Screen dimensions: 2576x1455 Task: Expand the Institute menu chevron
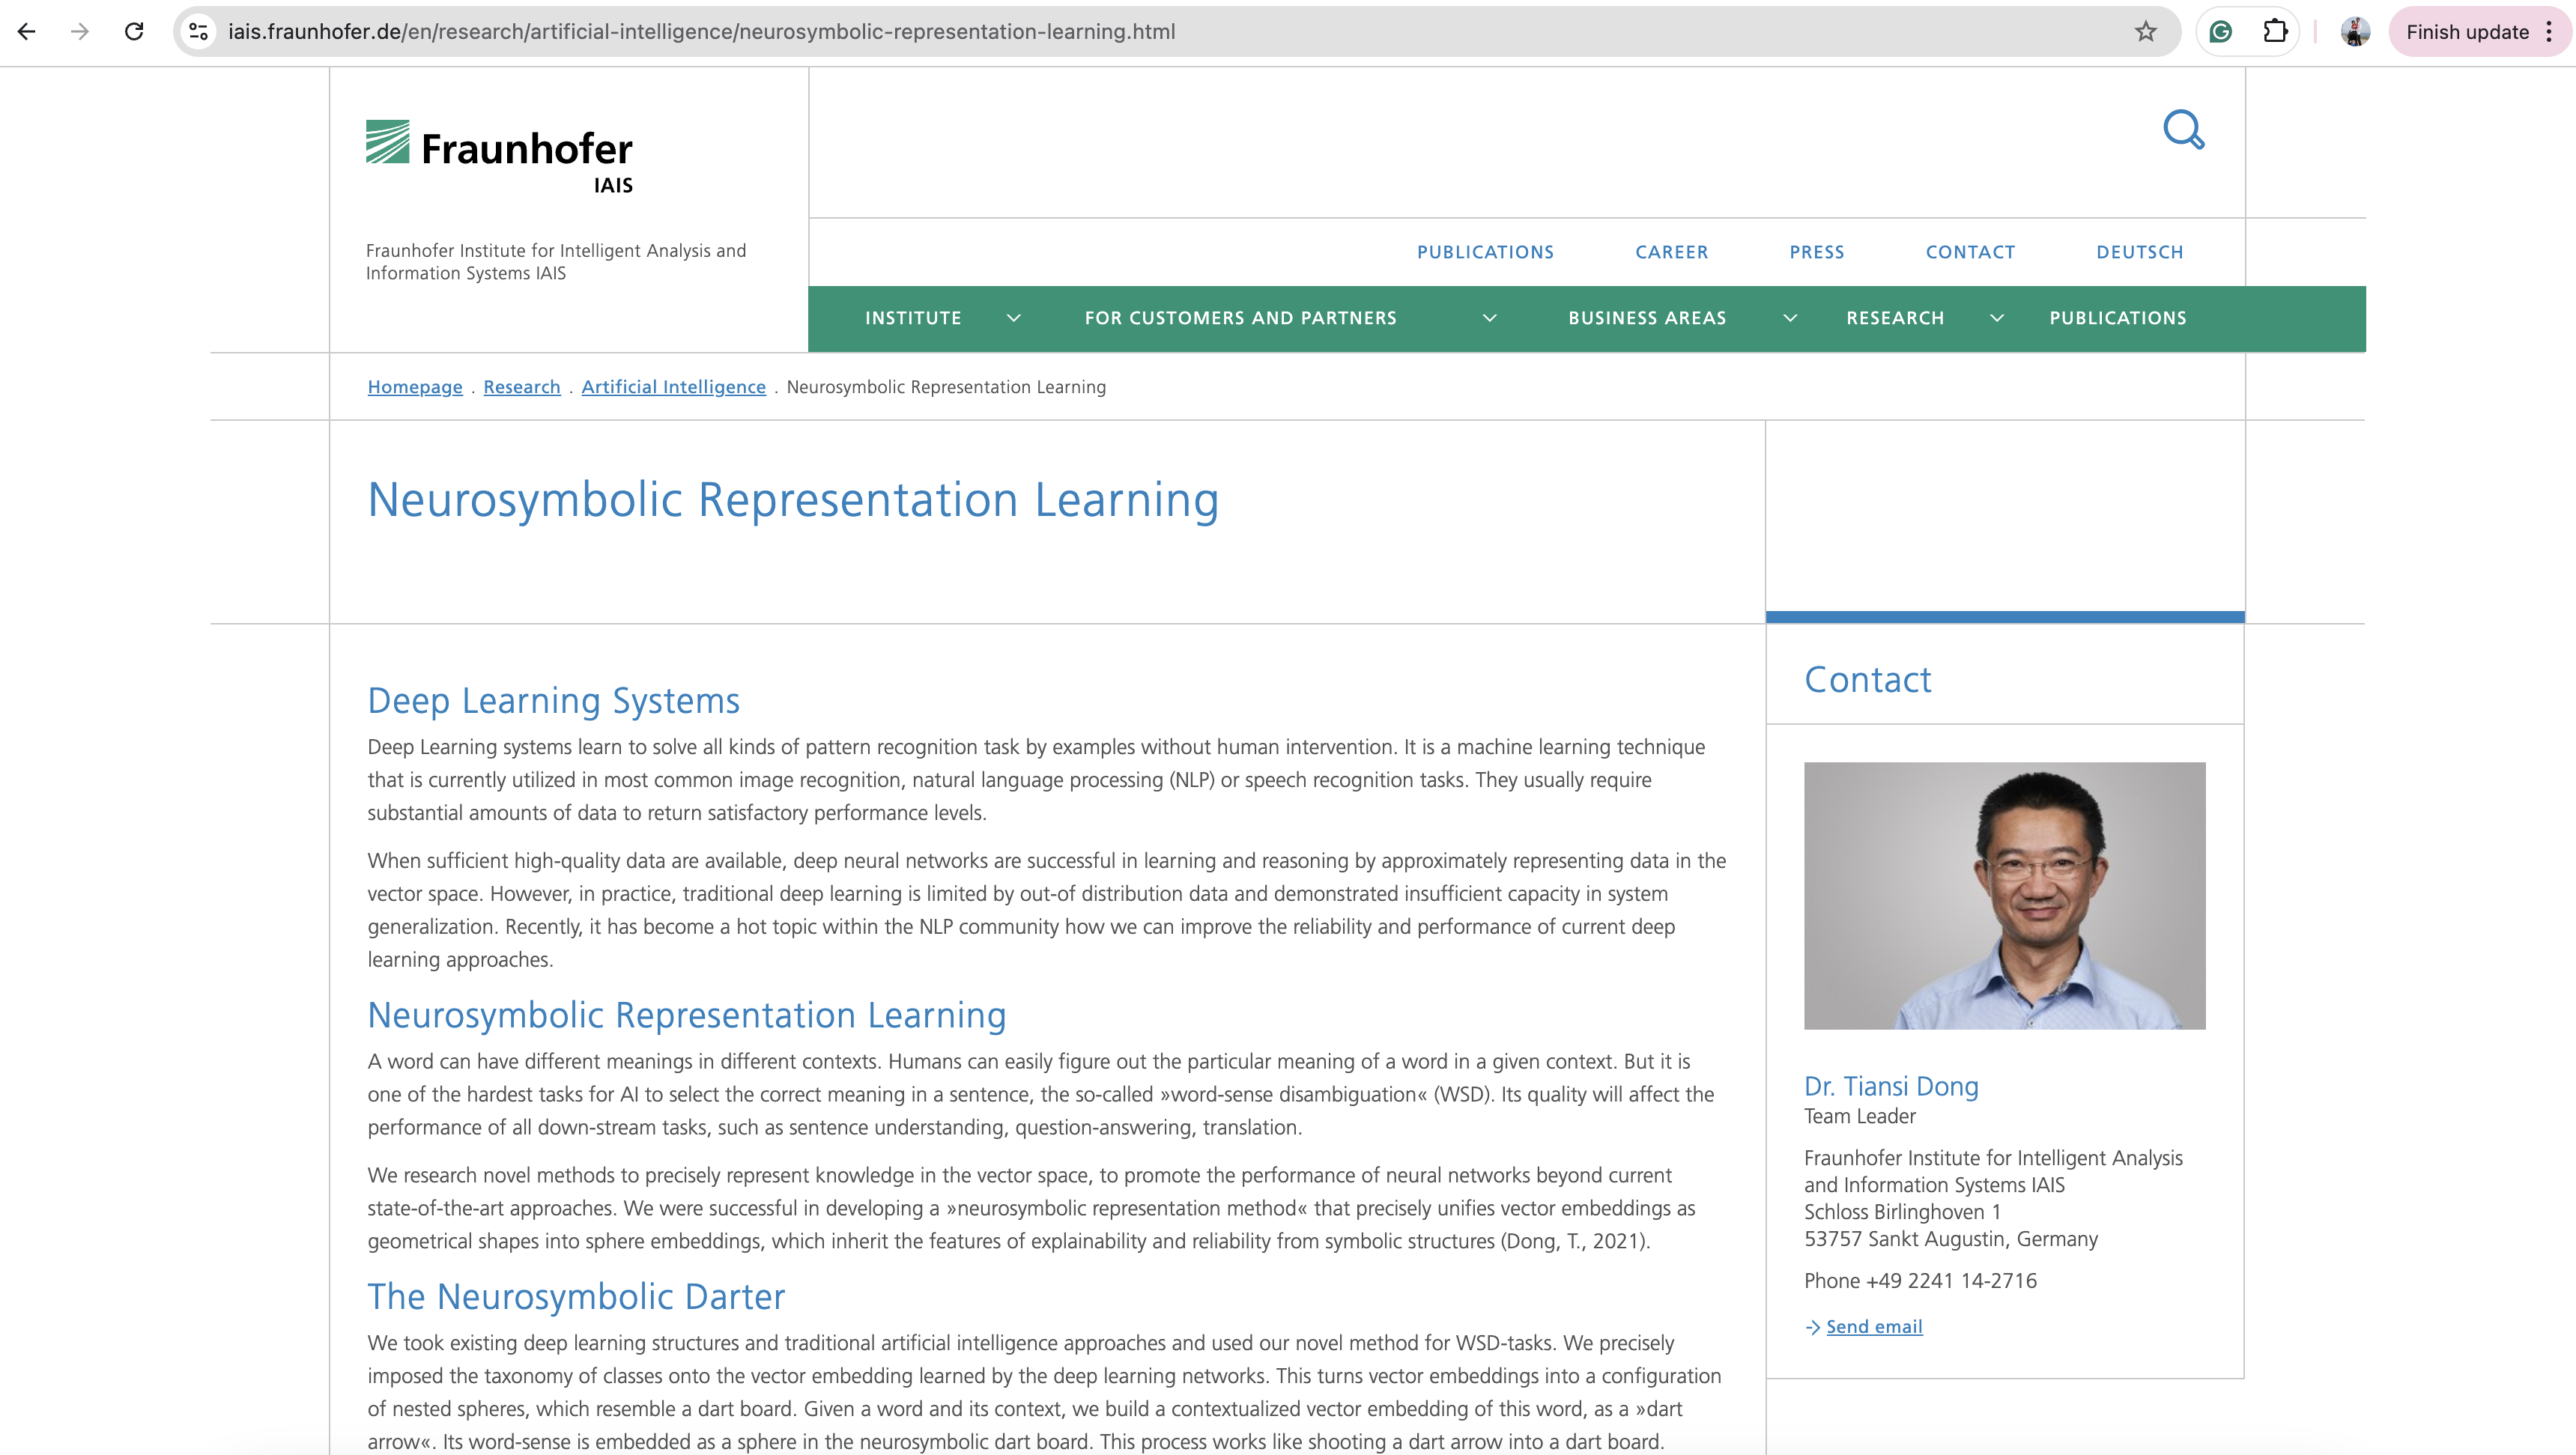(1013, 318)
